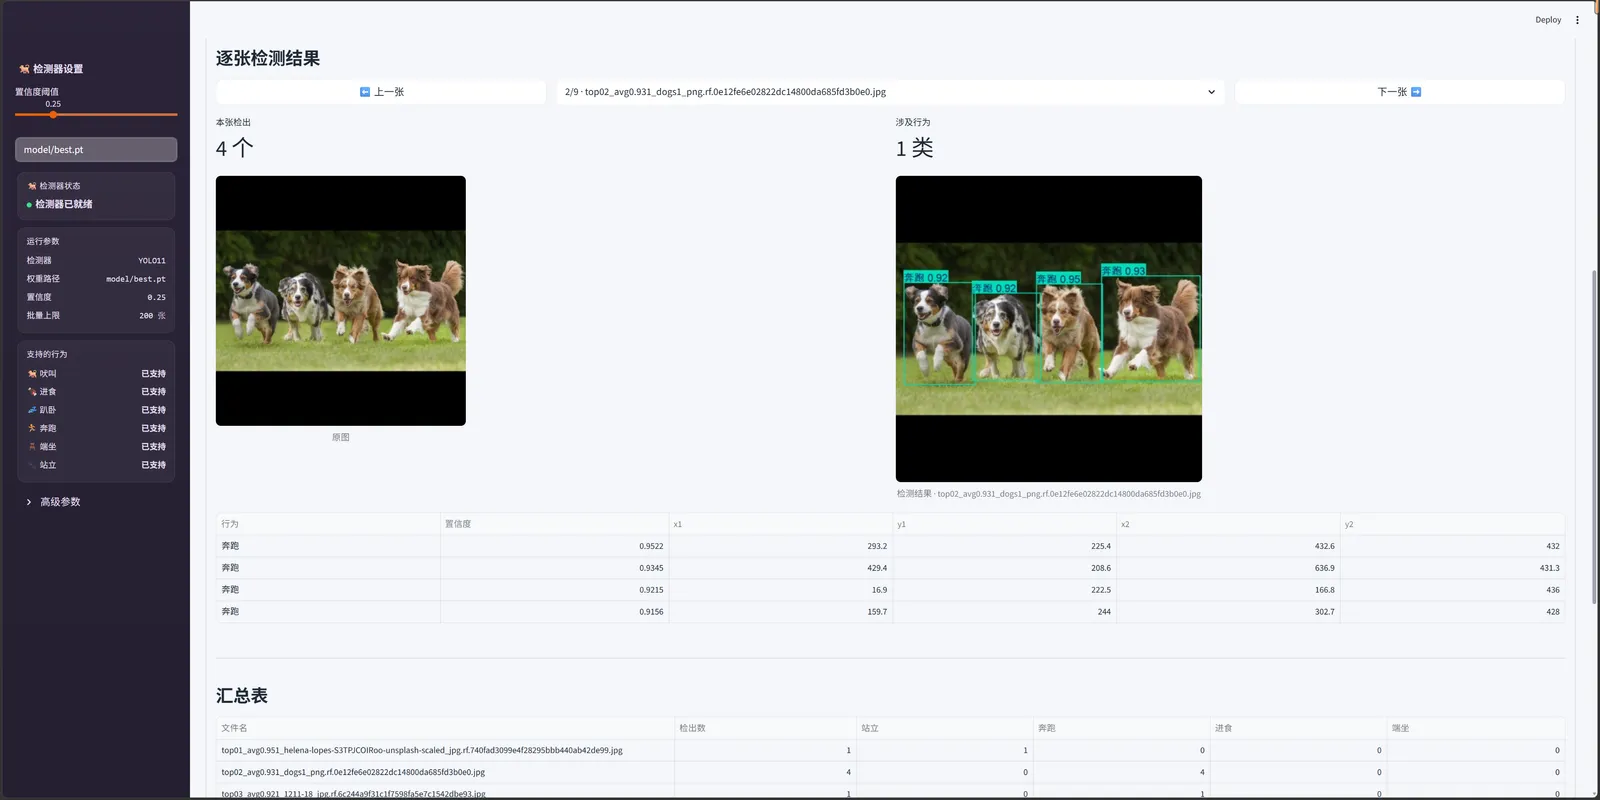The width and height of the screenshot is (1600, 800).
Task: Click the dog icon beside 检测器状态
Action: tap(32, 186)
